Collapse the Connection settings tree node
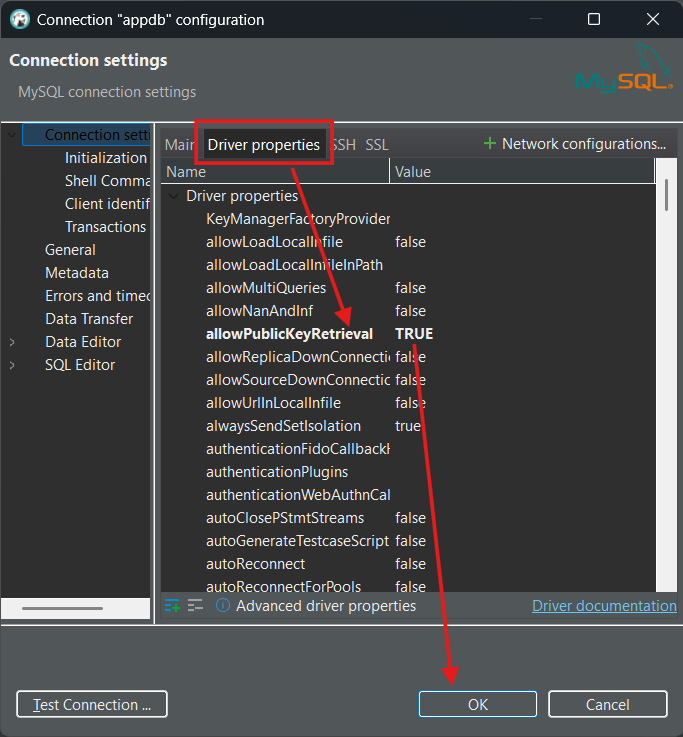 click(x=12, y=135)
